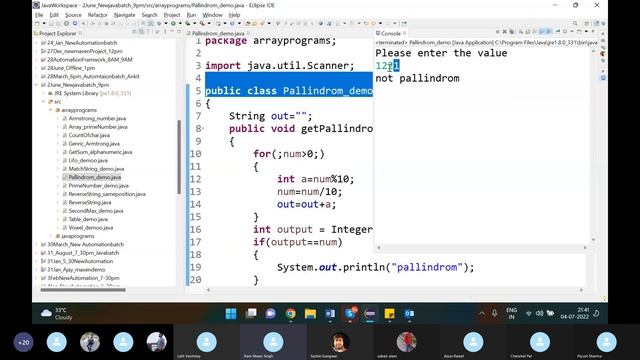Toggle Show Console When Standard Error Changes
Image resolution: width=640 pixels, height=360 pixels.
(549, 31)
